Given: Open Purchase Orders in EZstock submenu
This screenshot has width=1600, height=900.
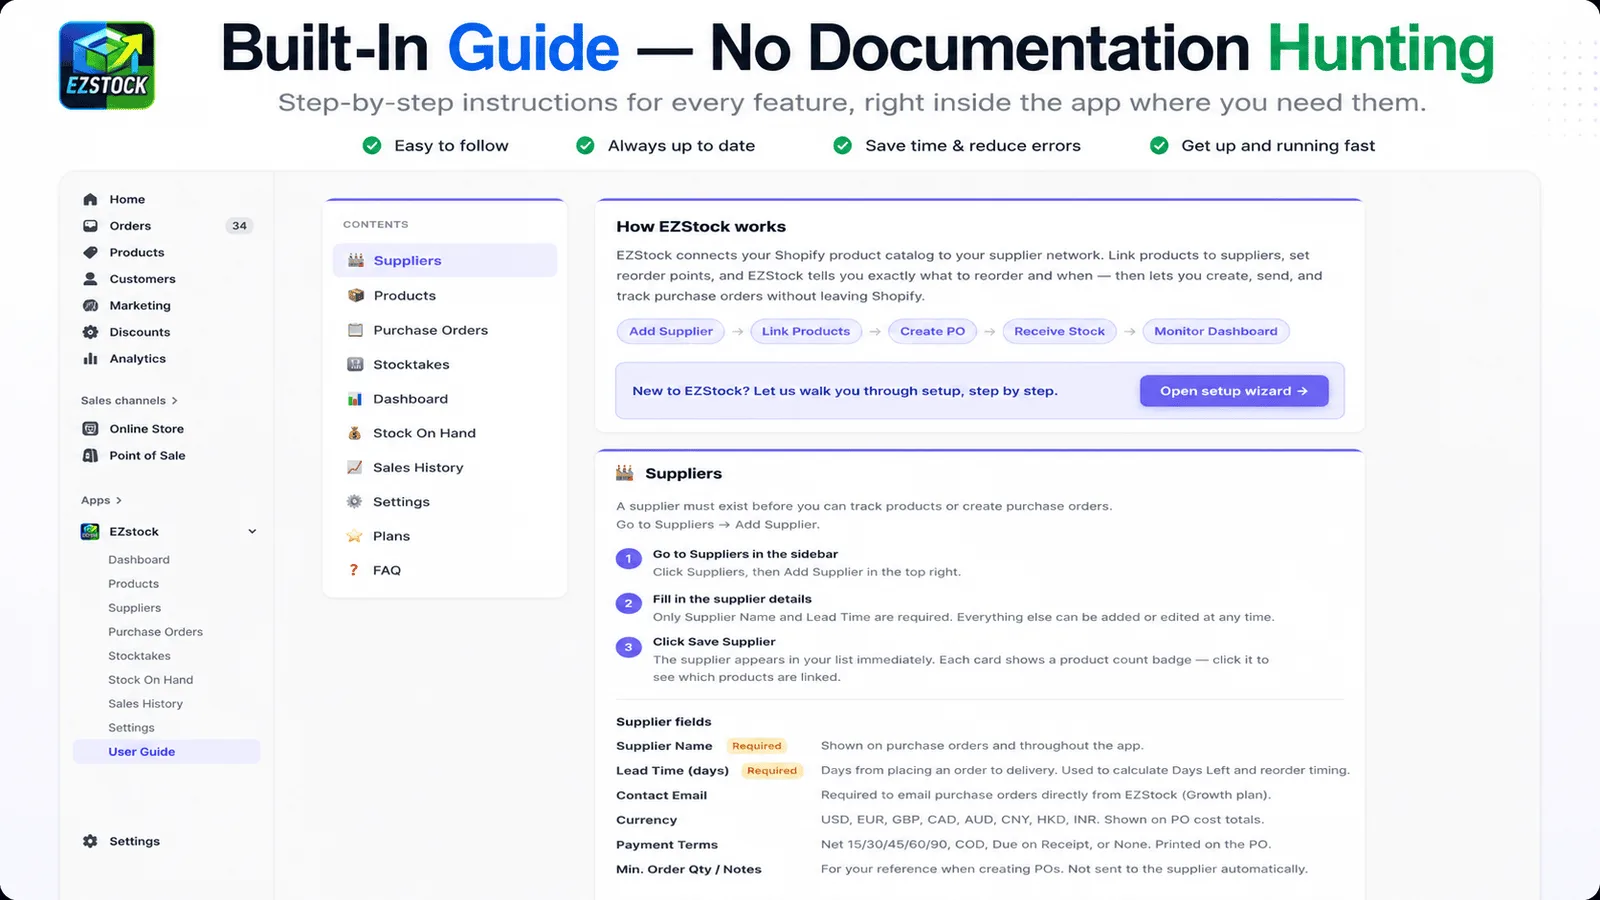Looking at the screenshot, I should tap(155, 632).
